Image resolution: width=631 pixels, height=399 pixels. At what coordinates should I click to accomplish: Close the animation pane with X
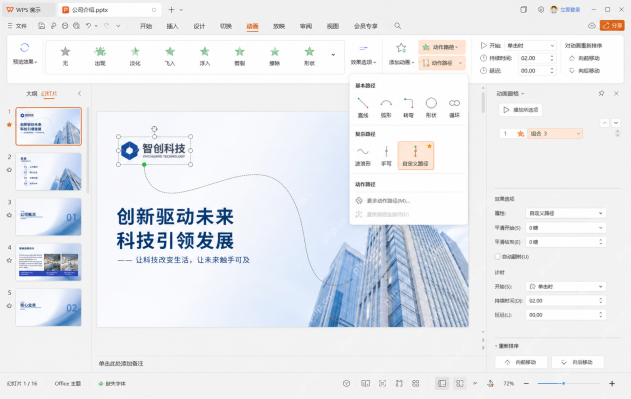[x=616, y=93]
